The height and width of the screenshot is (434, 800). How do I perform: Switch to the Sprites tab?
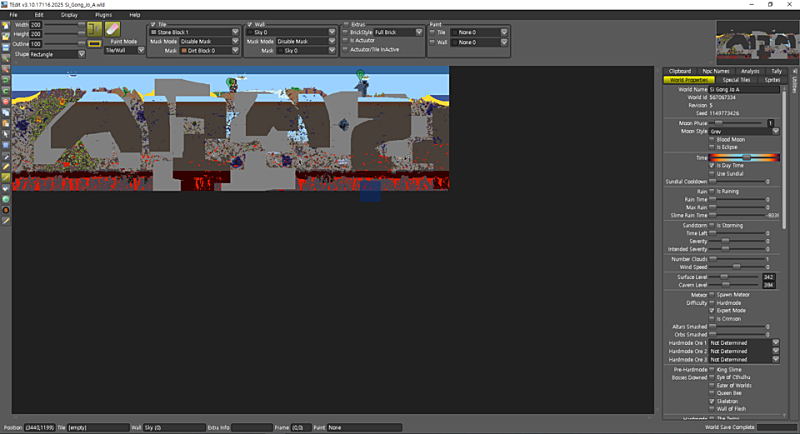772,80
